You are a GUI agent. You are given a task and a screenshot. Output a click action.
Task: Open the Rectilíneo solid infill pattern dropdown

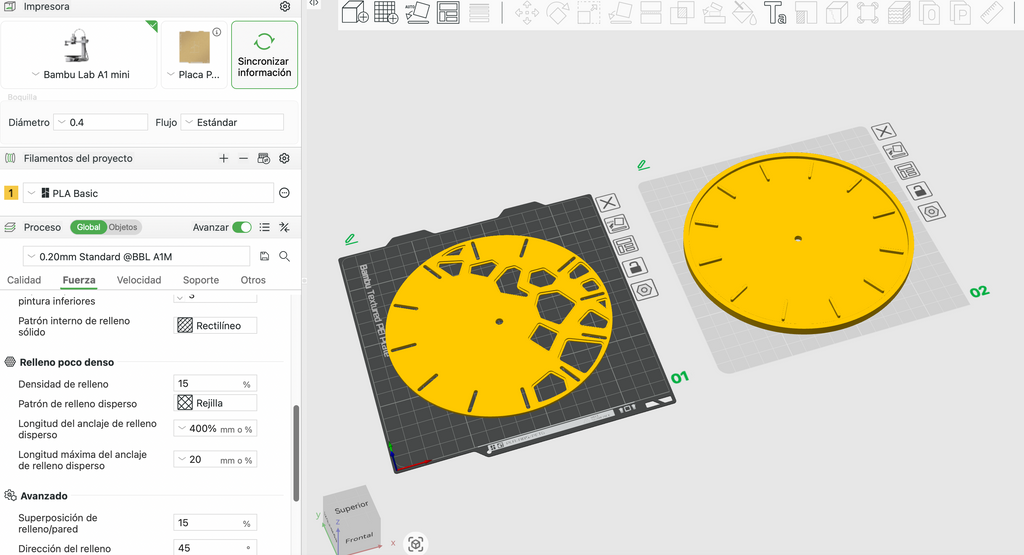point(215,325)
